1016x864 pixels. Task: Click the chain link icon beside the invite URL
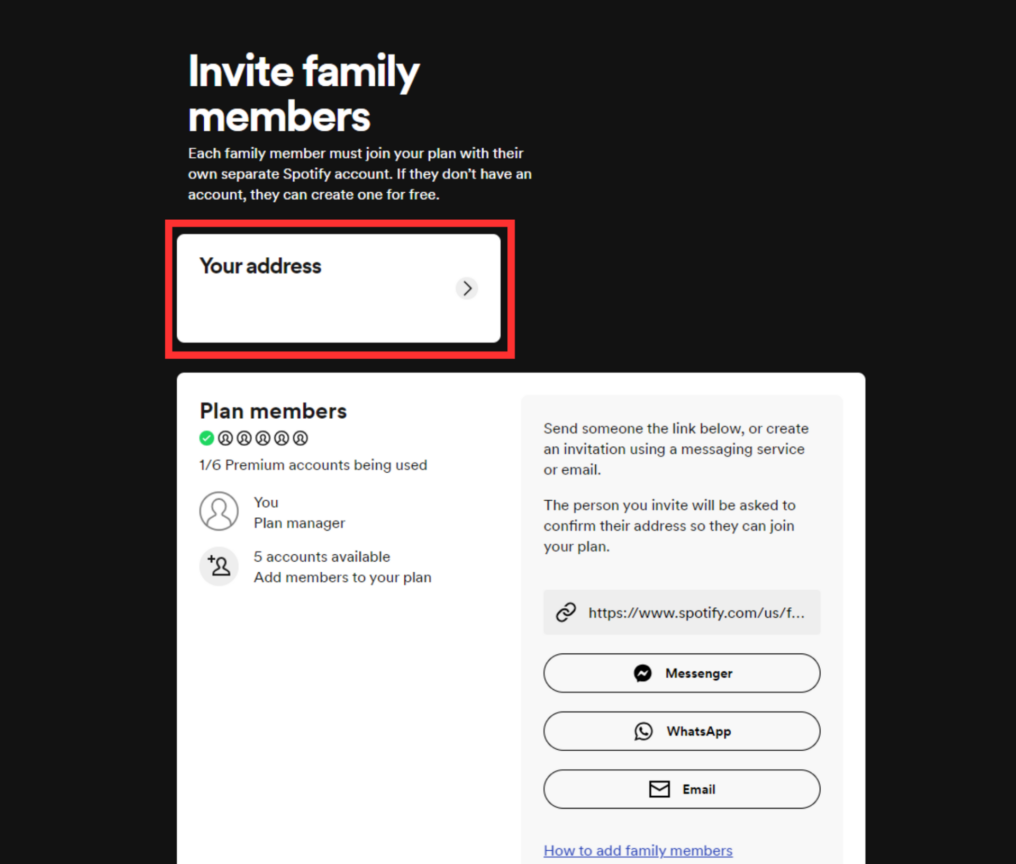pos(566,611)
